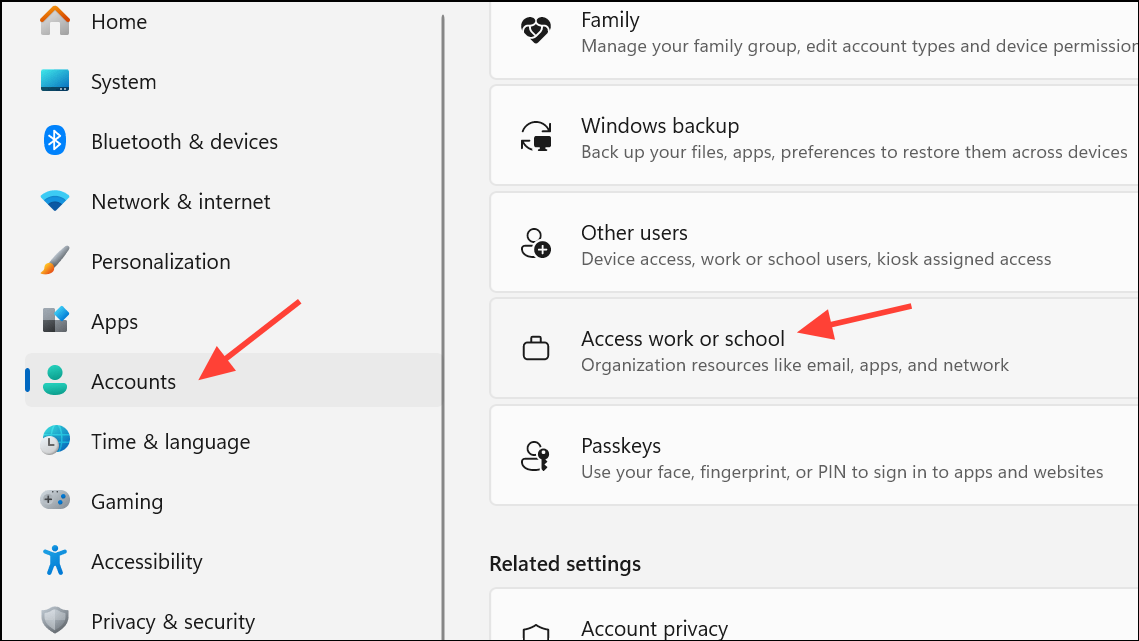Click the Home house icon
This screenshot has width=1139, height=641.
[55, 21]
